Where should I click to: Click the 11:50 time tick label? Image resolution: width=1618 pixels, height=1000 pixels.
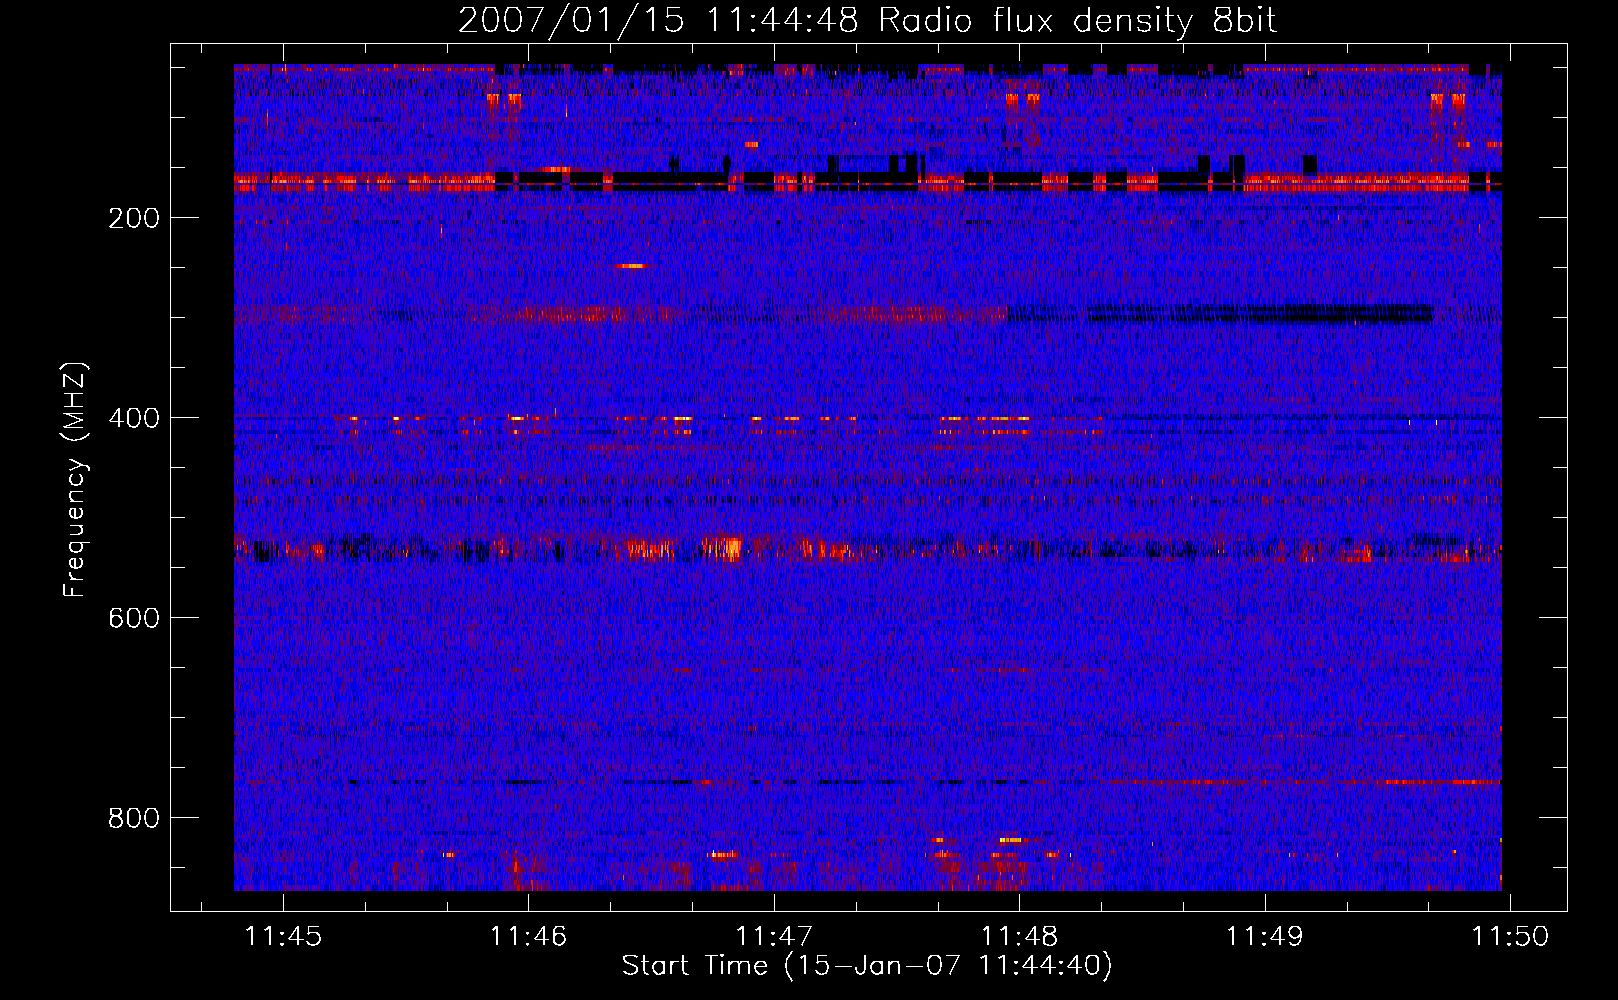(1510, 936)
